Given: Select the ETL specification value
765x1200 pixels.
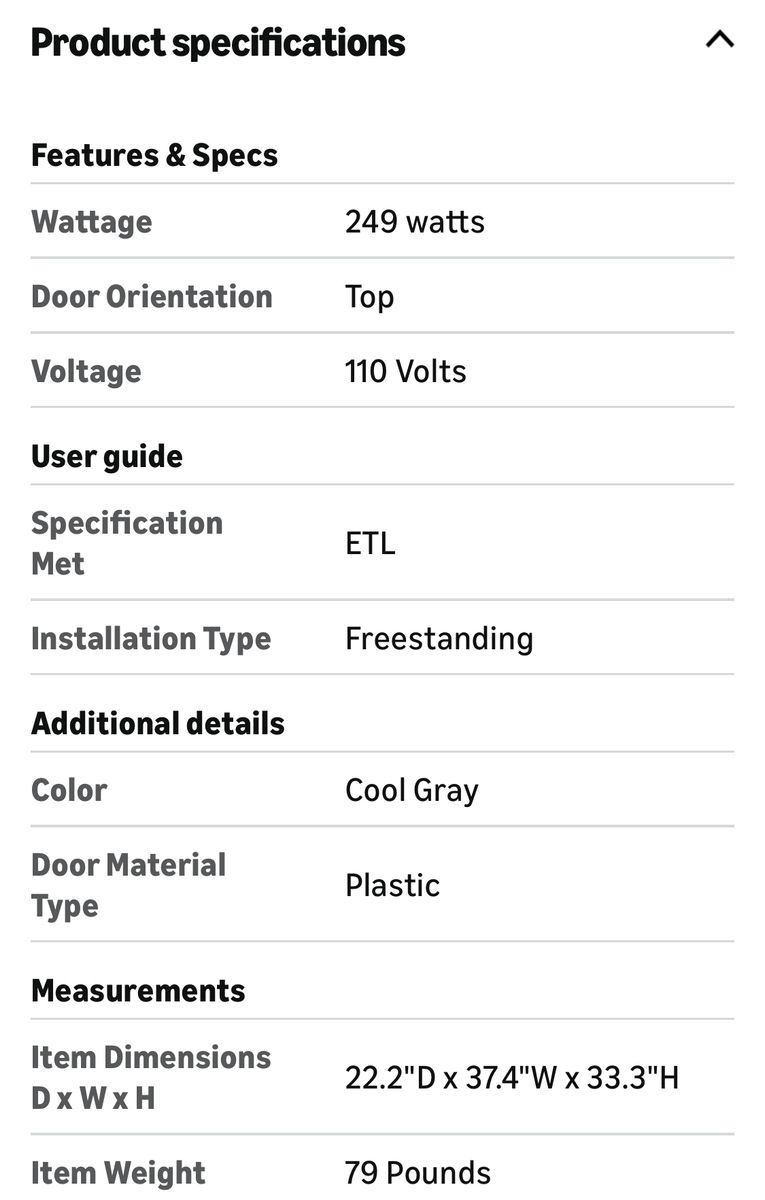Looking at the screenshot, I should pyautogui.click(x=370, y=543).
